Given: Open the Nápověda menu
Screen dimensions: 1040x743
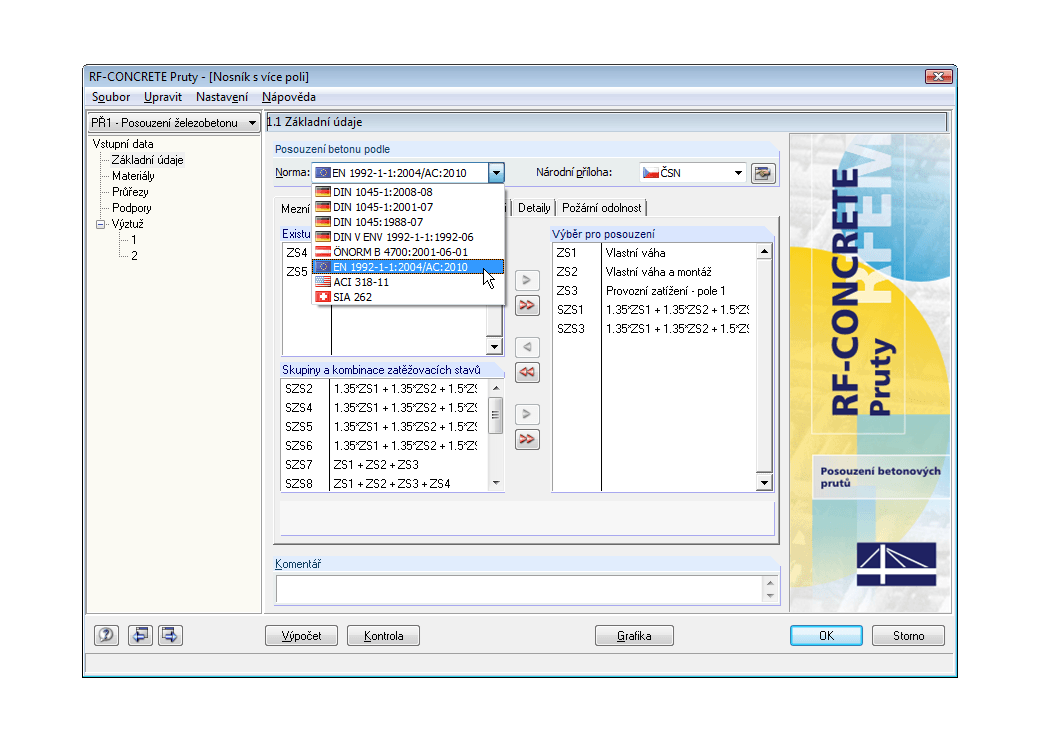Looking at the screenshot, I should [289, 97].
